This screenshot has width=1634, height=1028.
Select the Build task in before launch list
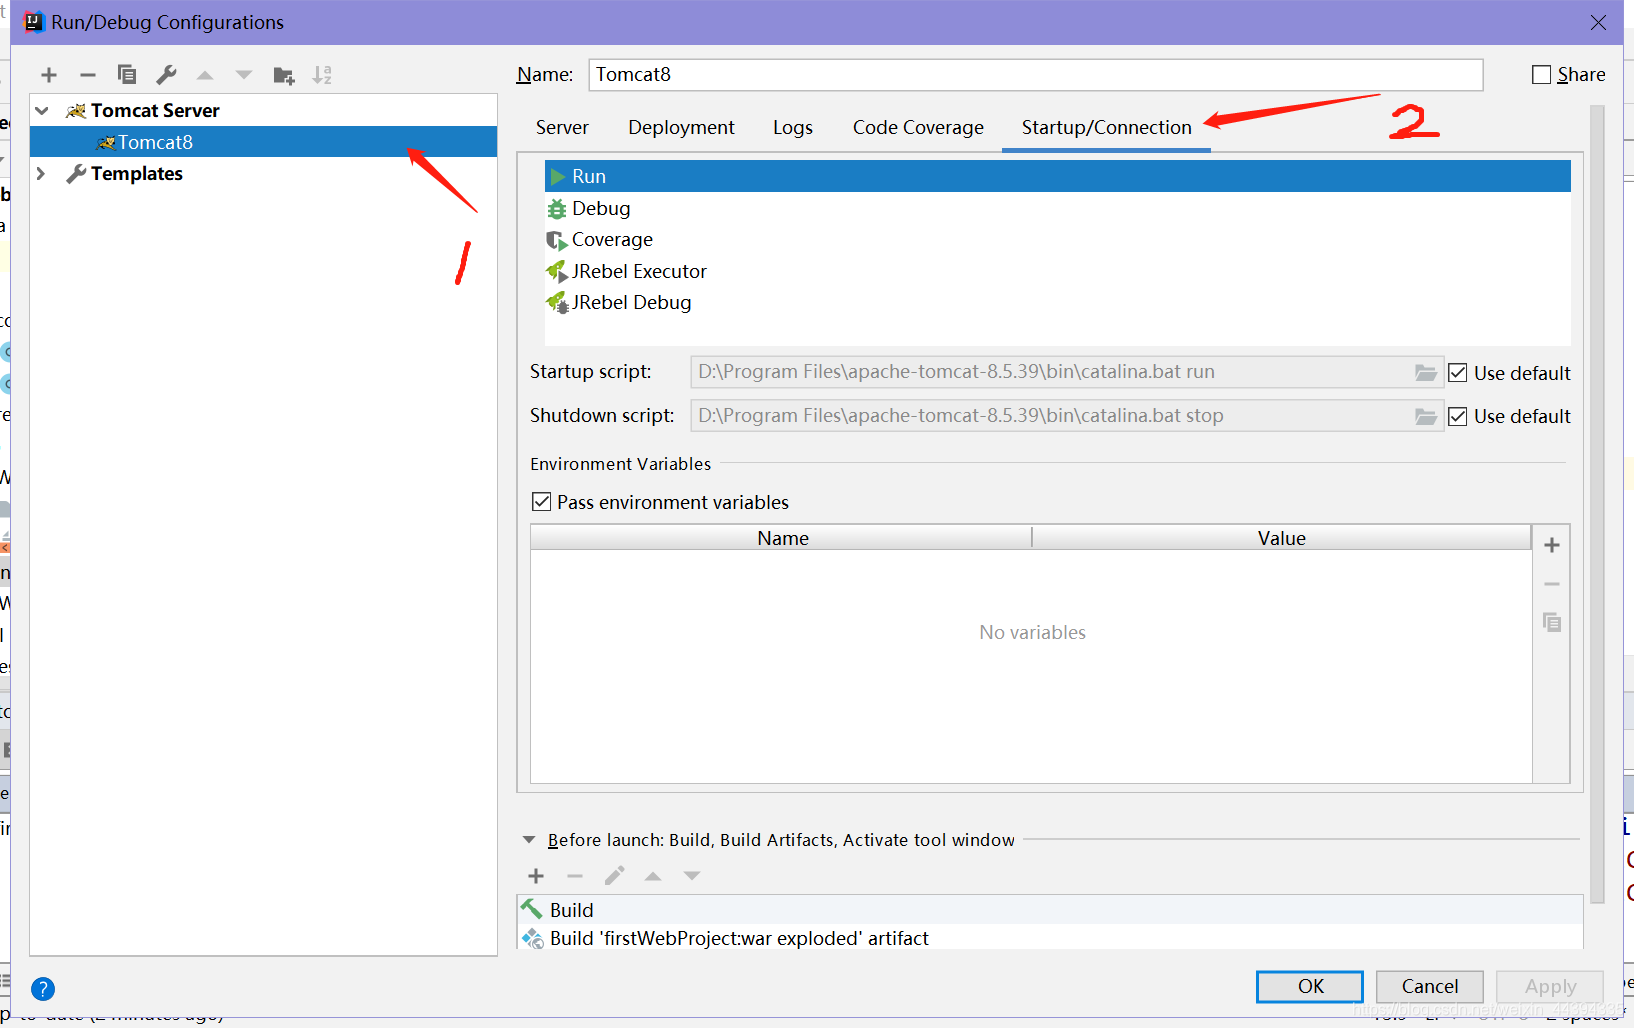pyautogui.click(x=1050, y=910)
